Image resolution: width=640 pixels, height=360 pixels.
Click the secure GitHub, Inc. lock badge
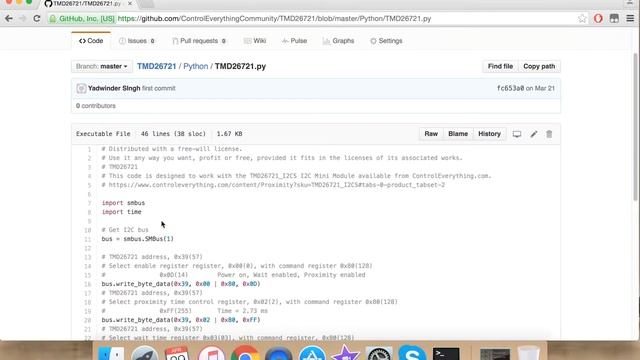coord(82,19)
